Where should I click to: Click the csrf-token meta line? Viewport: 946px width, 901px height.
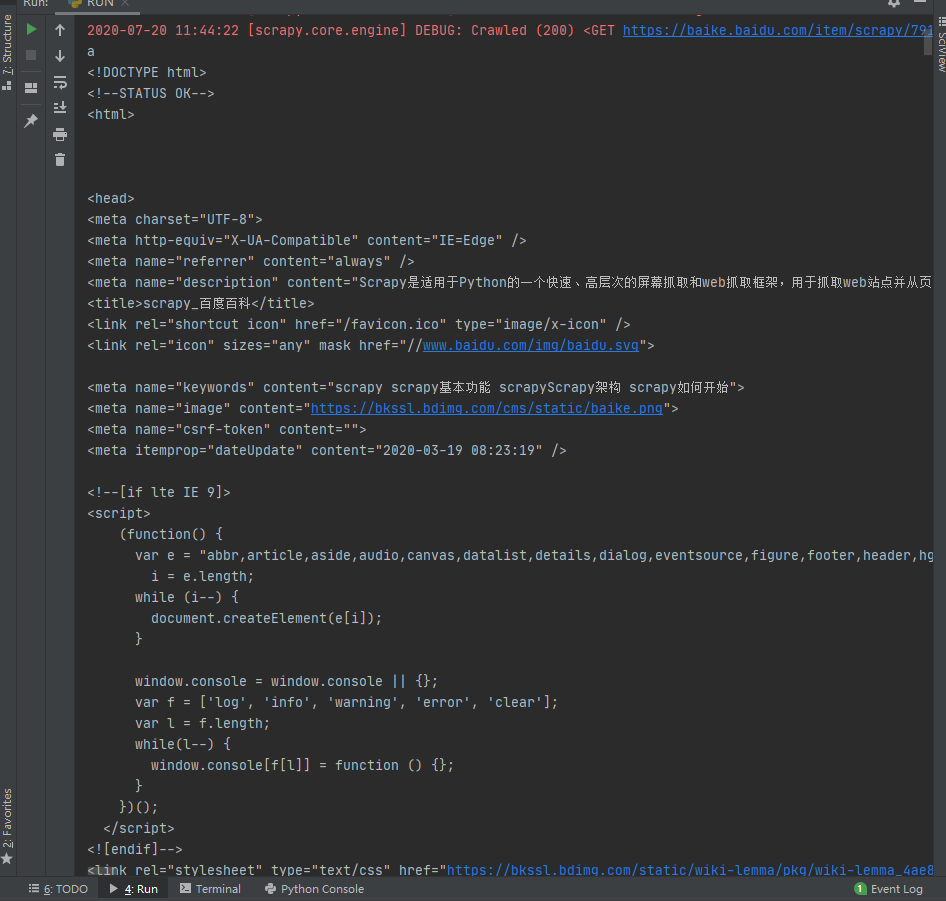click(x=227, y=430)
